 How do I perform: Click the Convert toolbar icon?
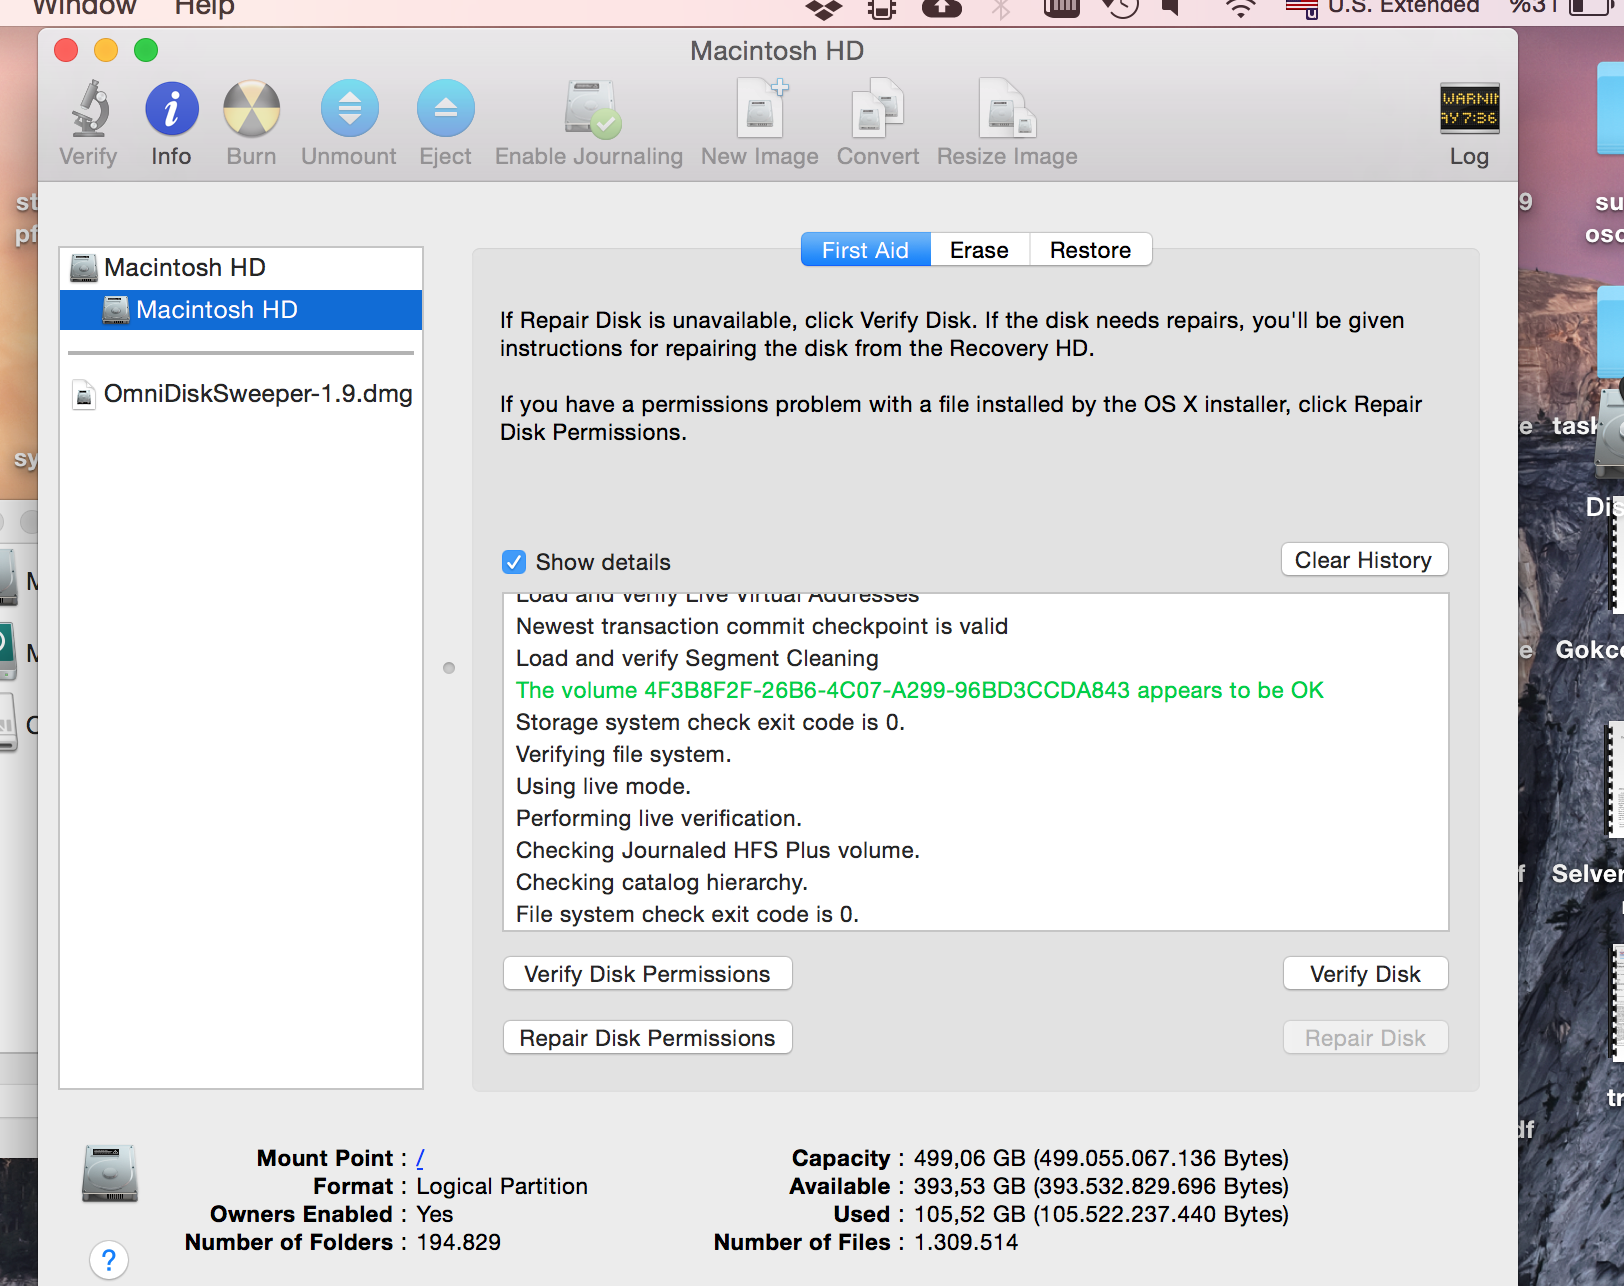click(878, 109)
